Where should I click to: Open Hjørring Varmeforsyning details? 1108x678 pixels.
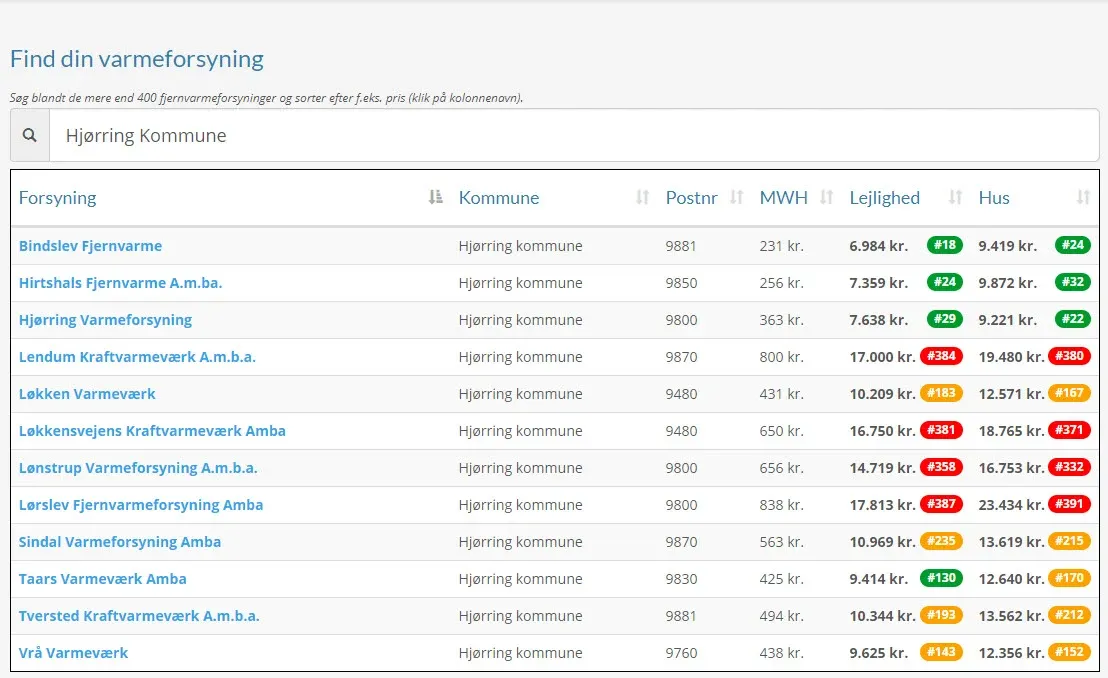(105, 320)
